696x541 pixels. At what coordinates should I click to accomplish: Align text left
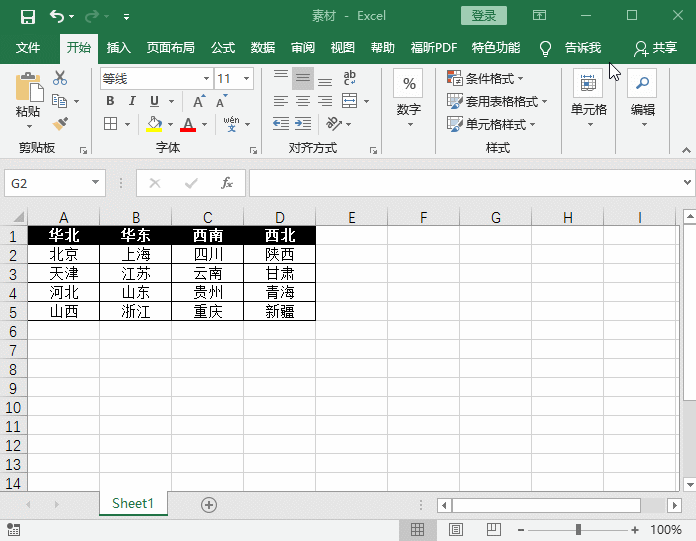[281, 101]
